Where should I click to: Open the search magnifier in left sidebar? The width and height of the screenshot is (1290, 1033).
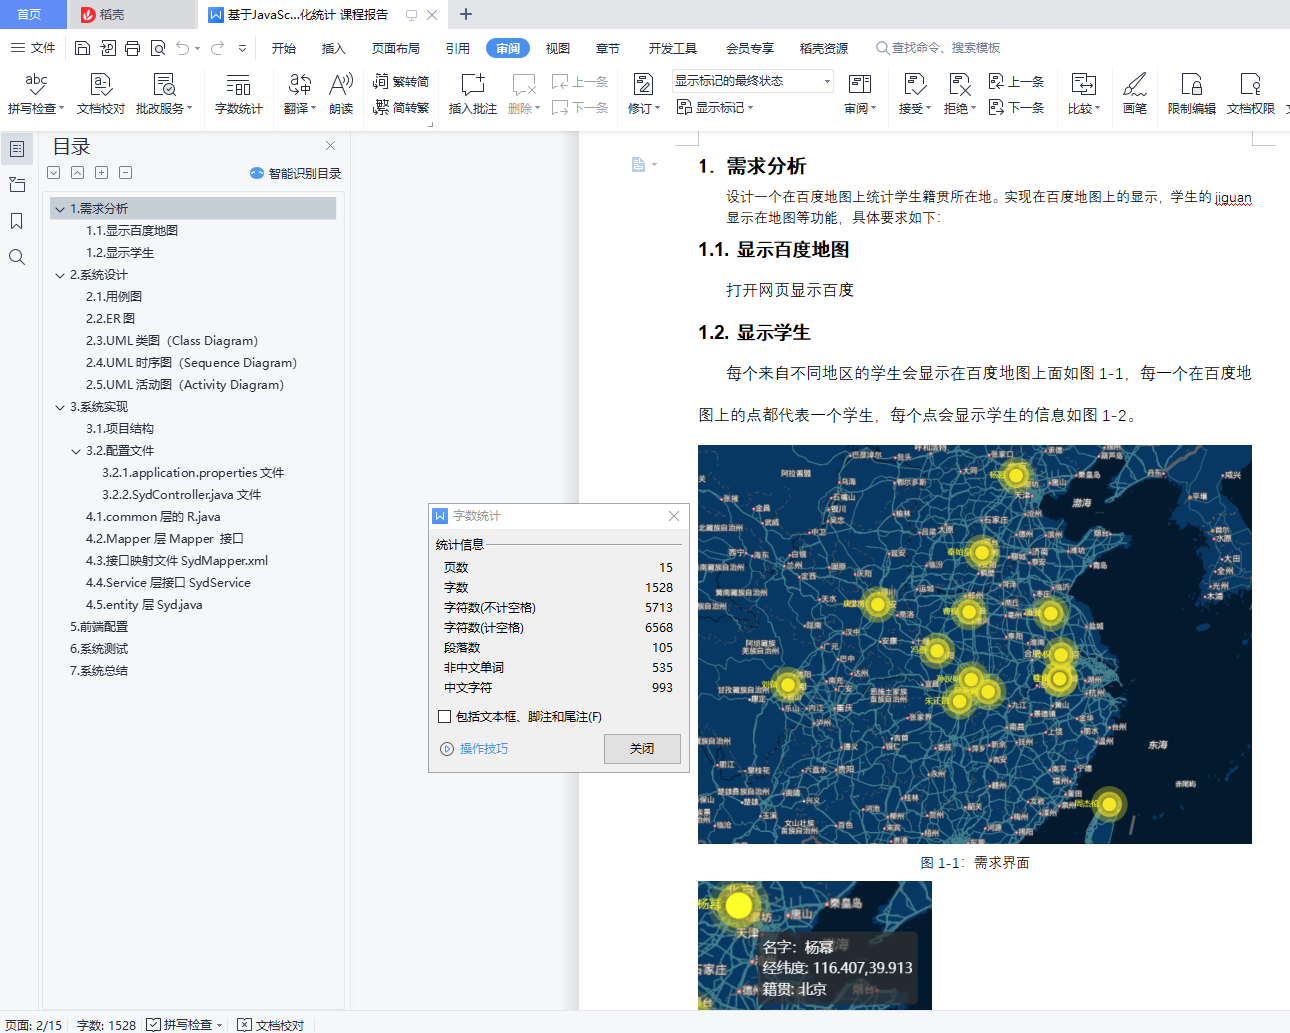click(17, 257)
